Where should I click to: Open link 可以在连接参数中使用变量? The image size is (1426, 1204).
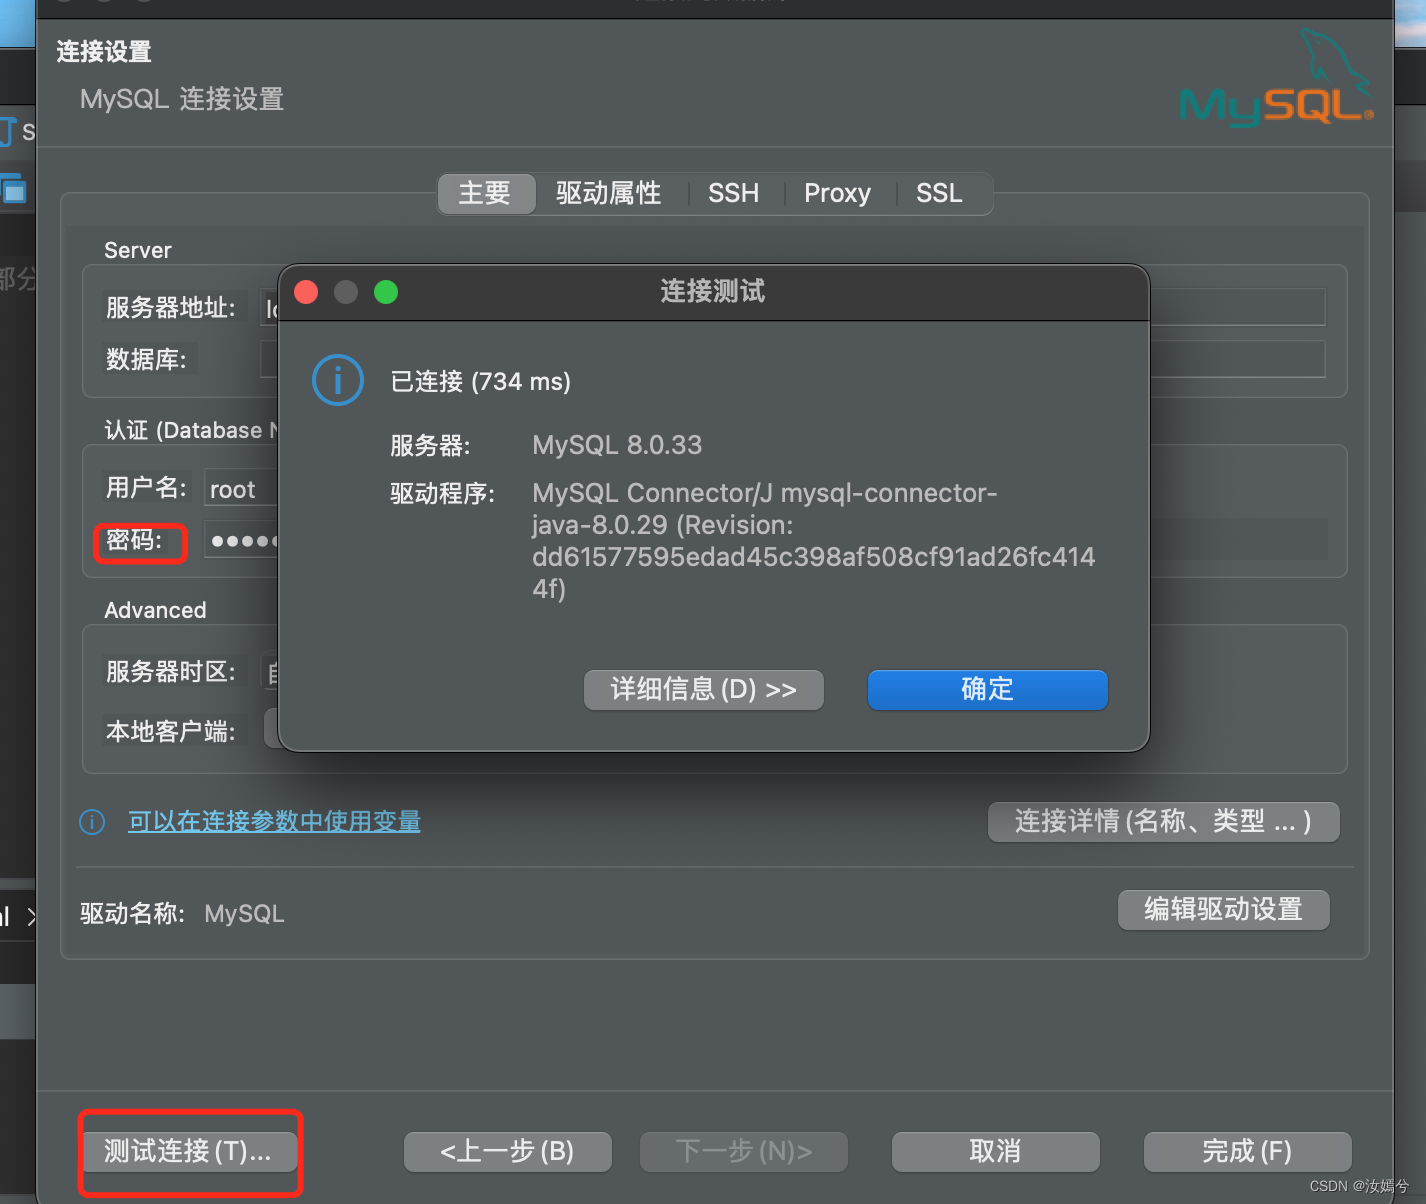274,822
